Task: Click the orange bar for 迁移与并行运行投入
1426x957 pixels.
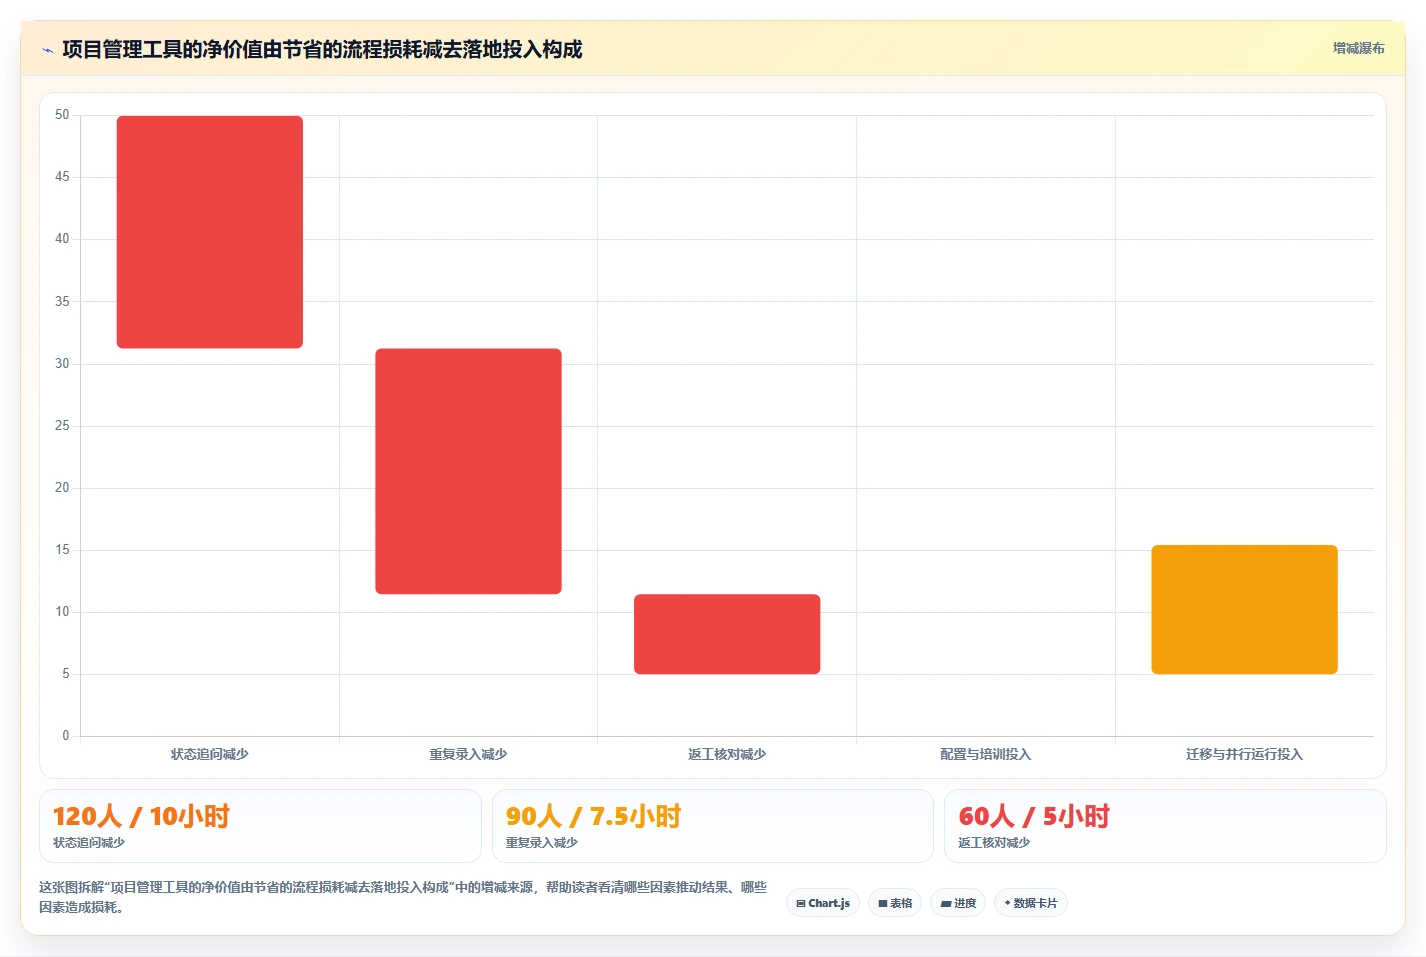Action: (1244, 609)
